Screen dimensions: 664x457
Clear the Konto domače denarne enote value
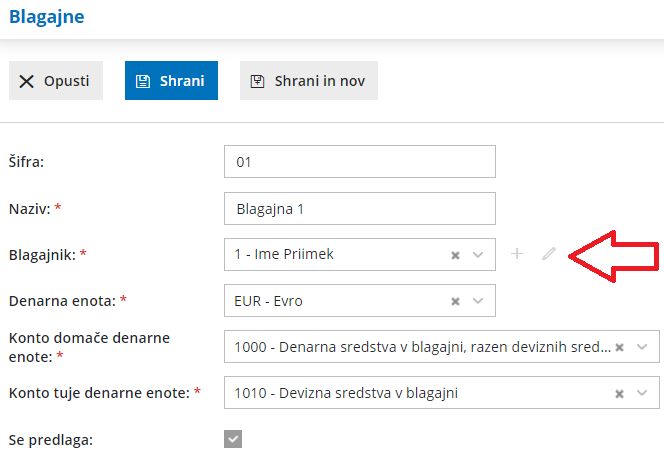pos(620,347)
